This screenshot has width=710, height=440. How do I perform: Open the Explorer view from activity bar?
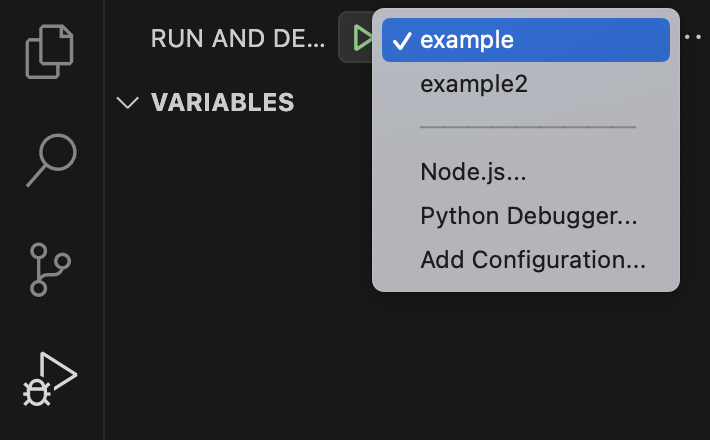(x=50, y=52)
